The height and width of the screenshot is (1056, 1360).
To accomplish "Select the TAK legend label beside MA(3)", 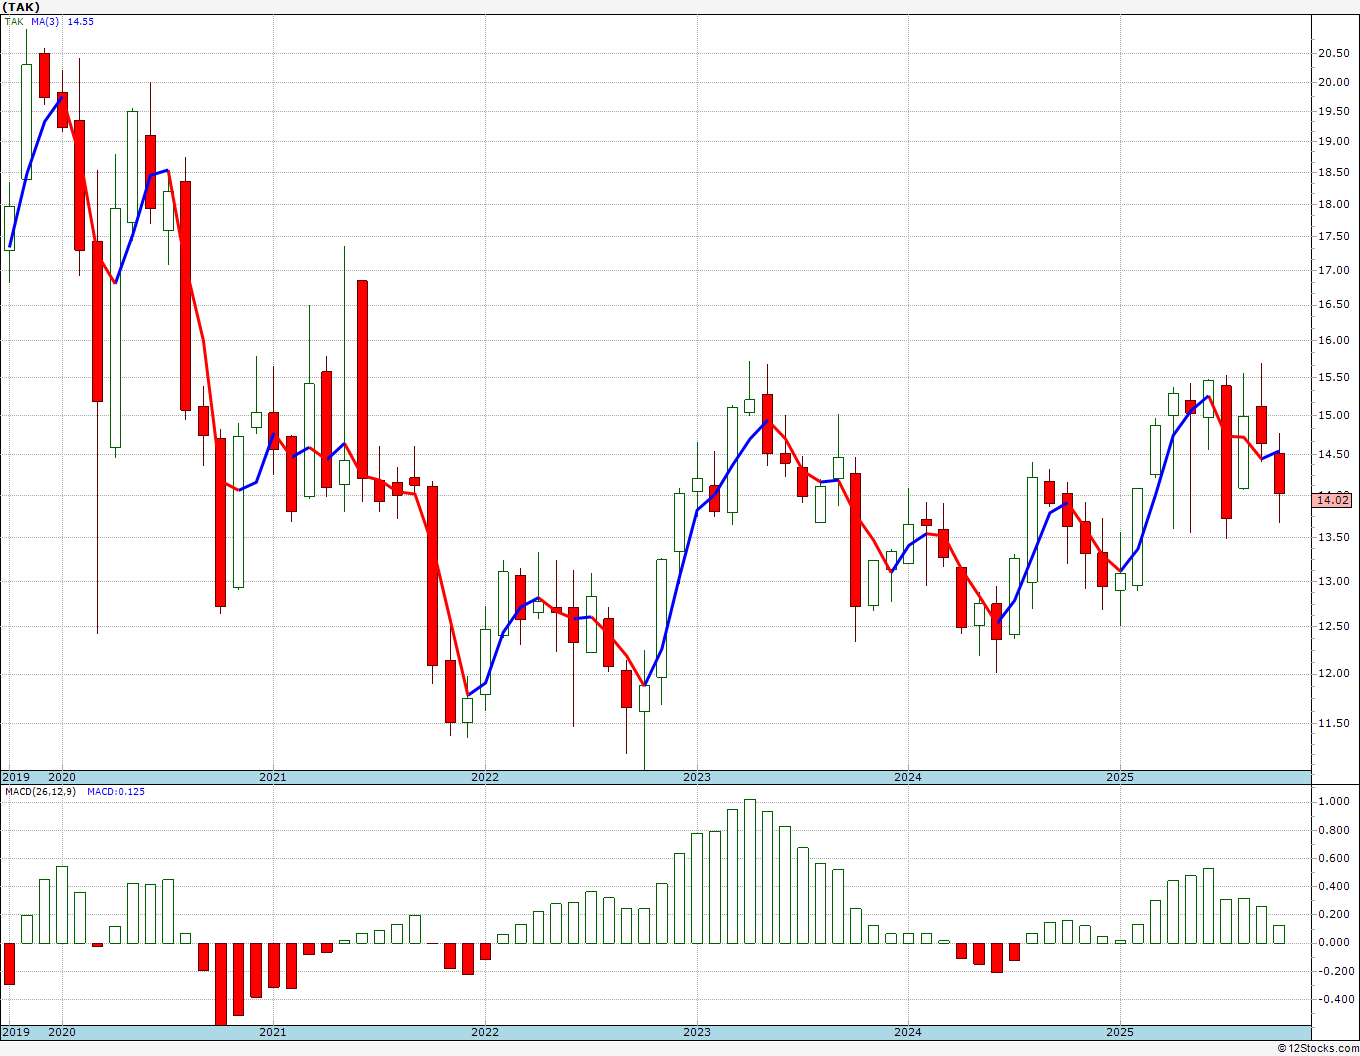I will pyautogui.click(x=13, y=22).
